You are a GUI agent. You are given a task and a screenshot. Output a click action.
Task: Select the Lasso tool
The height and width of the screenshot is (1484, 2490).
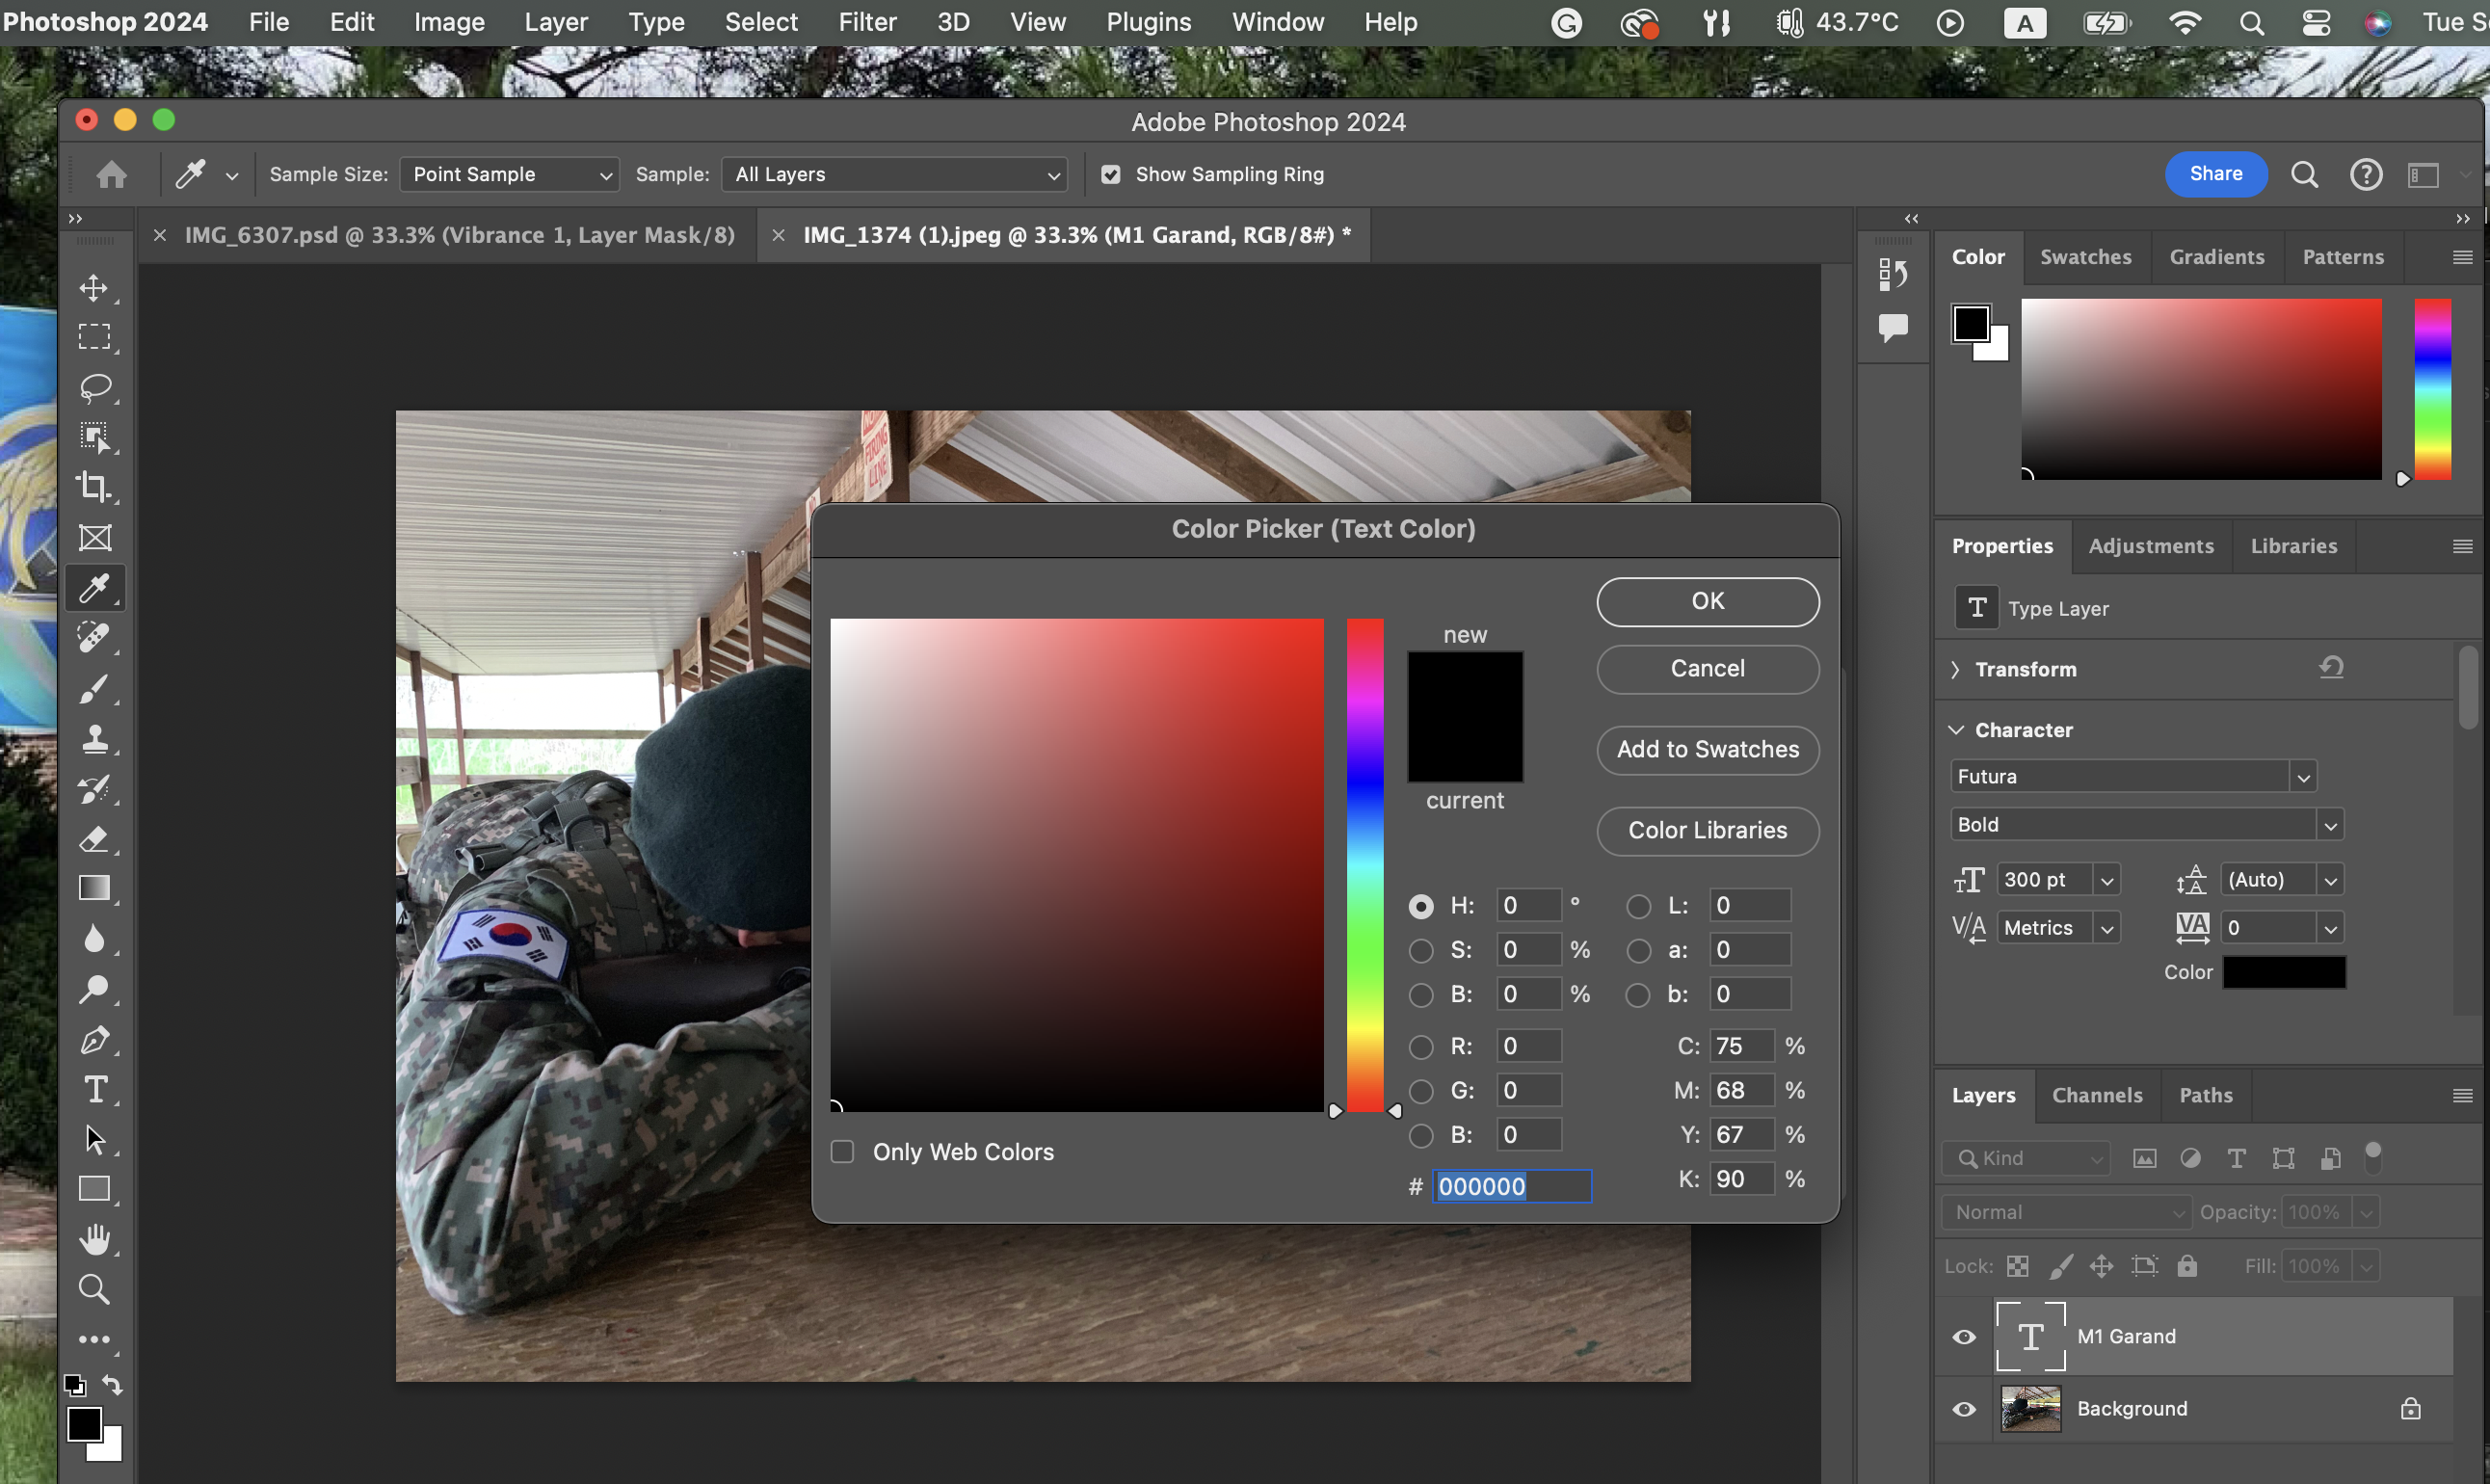pyautogui.click(x=95, y=387)
